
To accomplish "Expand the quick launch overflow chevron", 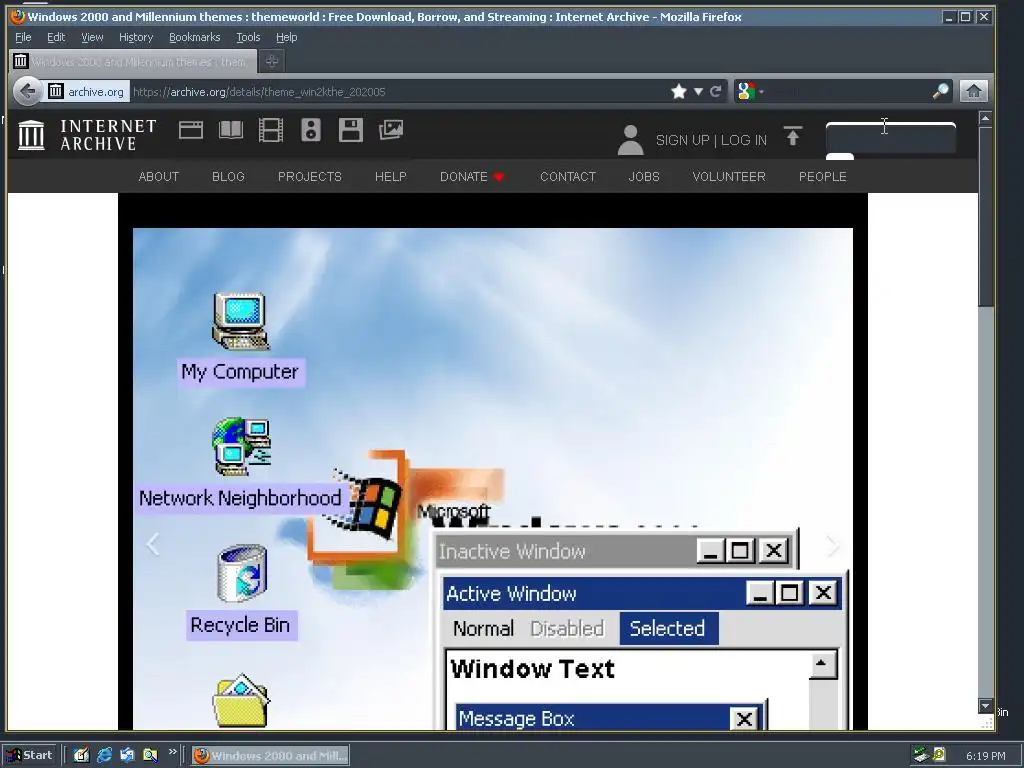I will (172, 752).
